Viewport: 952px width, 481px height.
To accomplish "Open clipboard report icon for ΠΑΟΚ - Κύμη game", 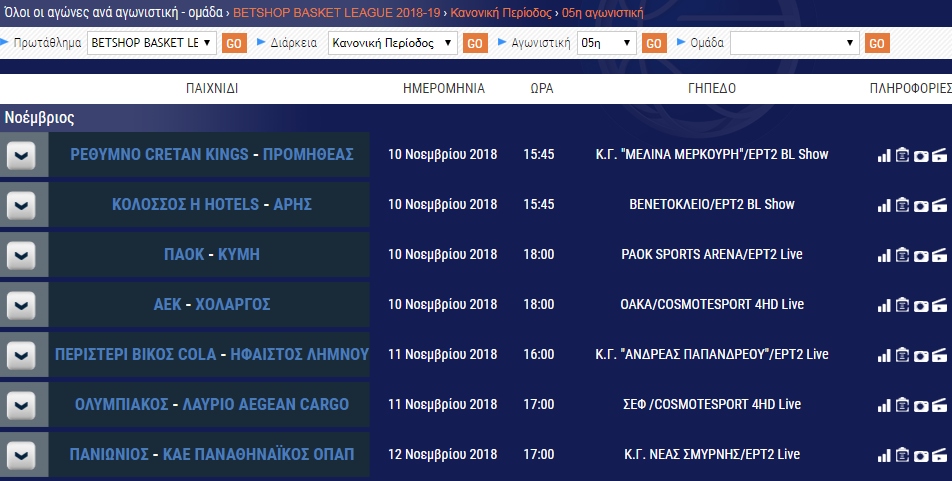I will tap(902, 255).
